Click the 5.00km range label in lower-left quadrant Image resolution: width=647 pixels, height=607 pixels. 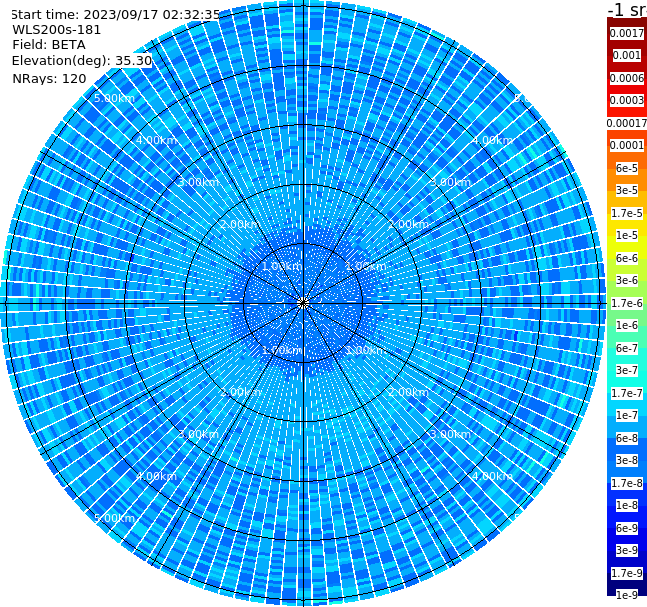pyautogui.click(x=114, y=518)
